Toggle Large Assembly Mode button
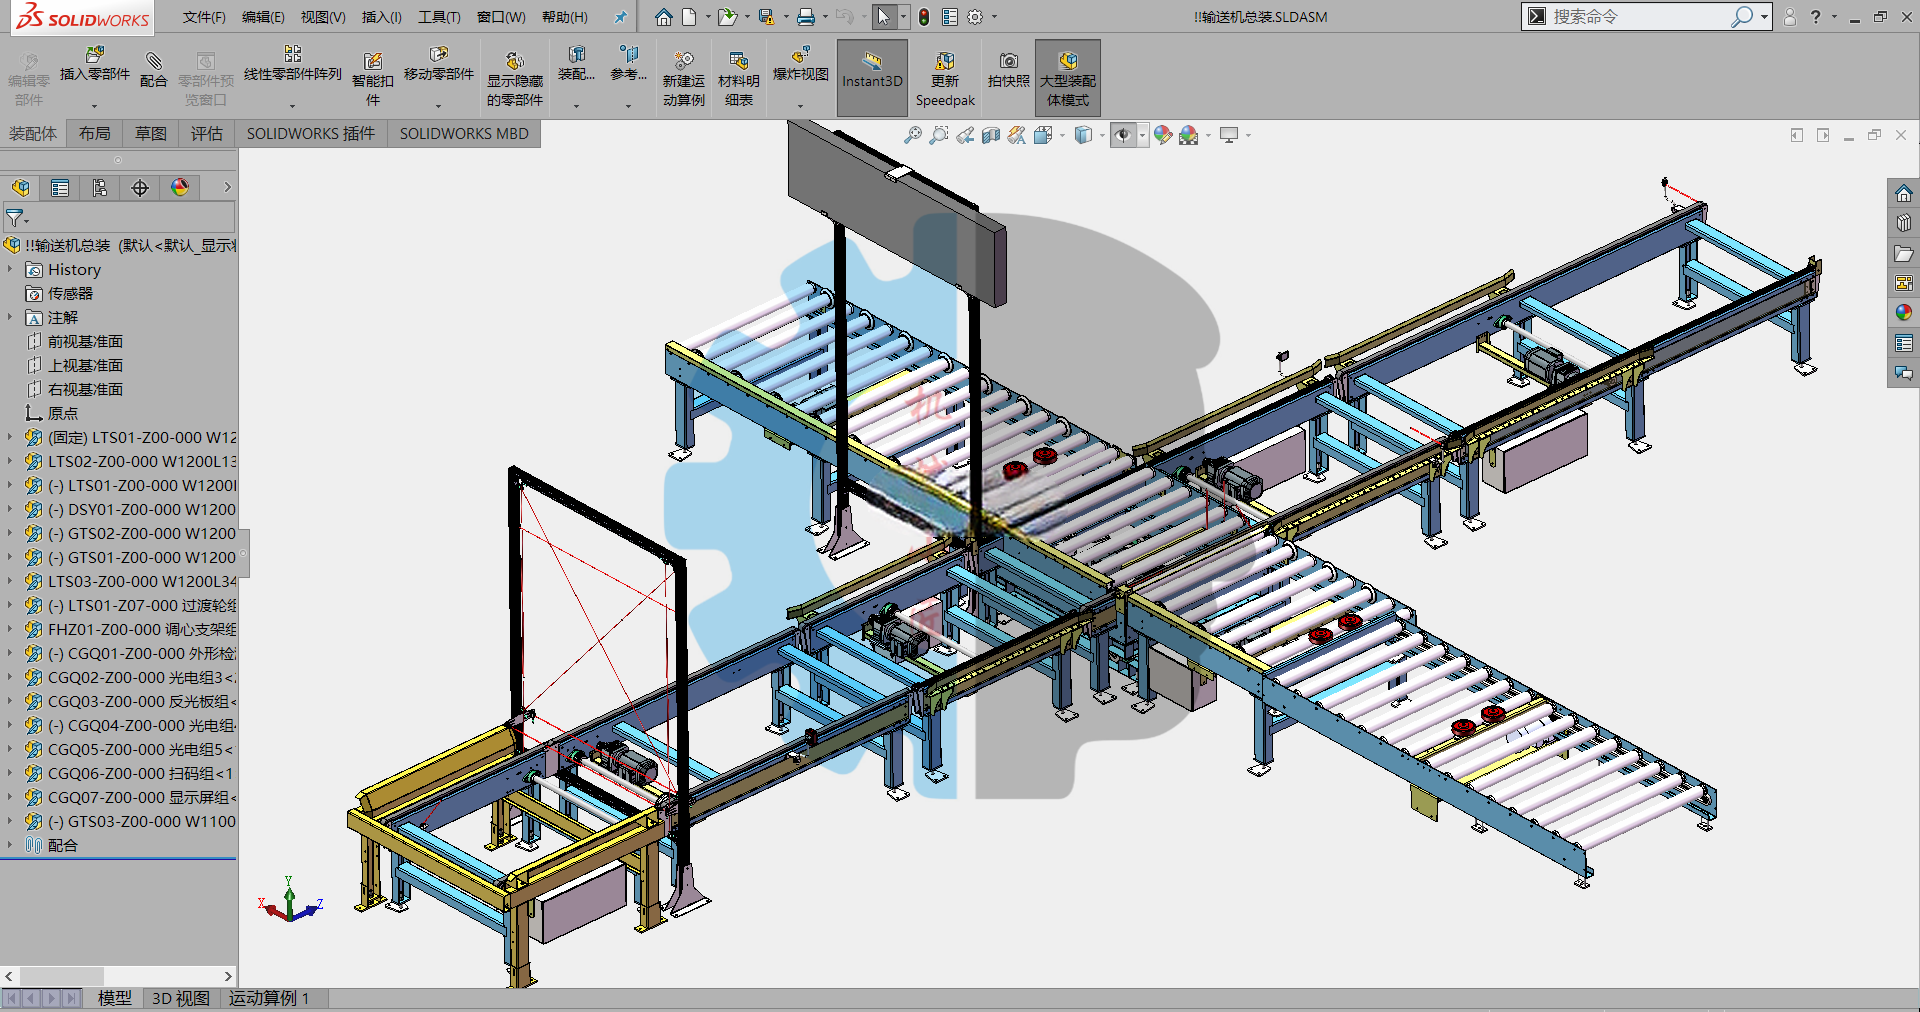Viewport: 1920px width, 1012px height. click(x=1068, y=77)
